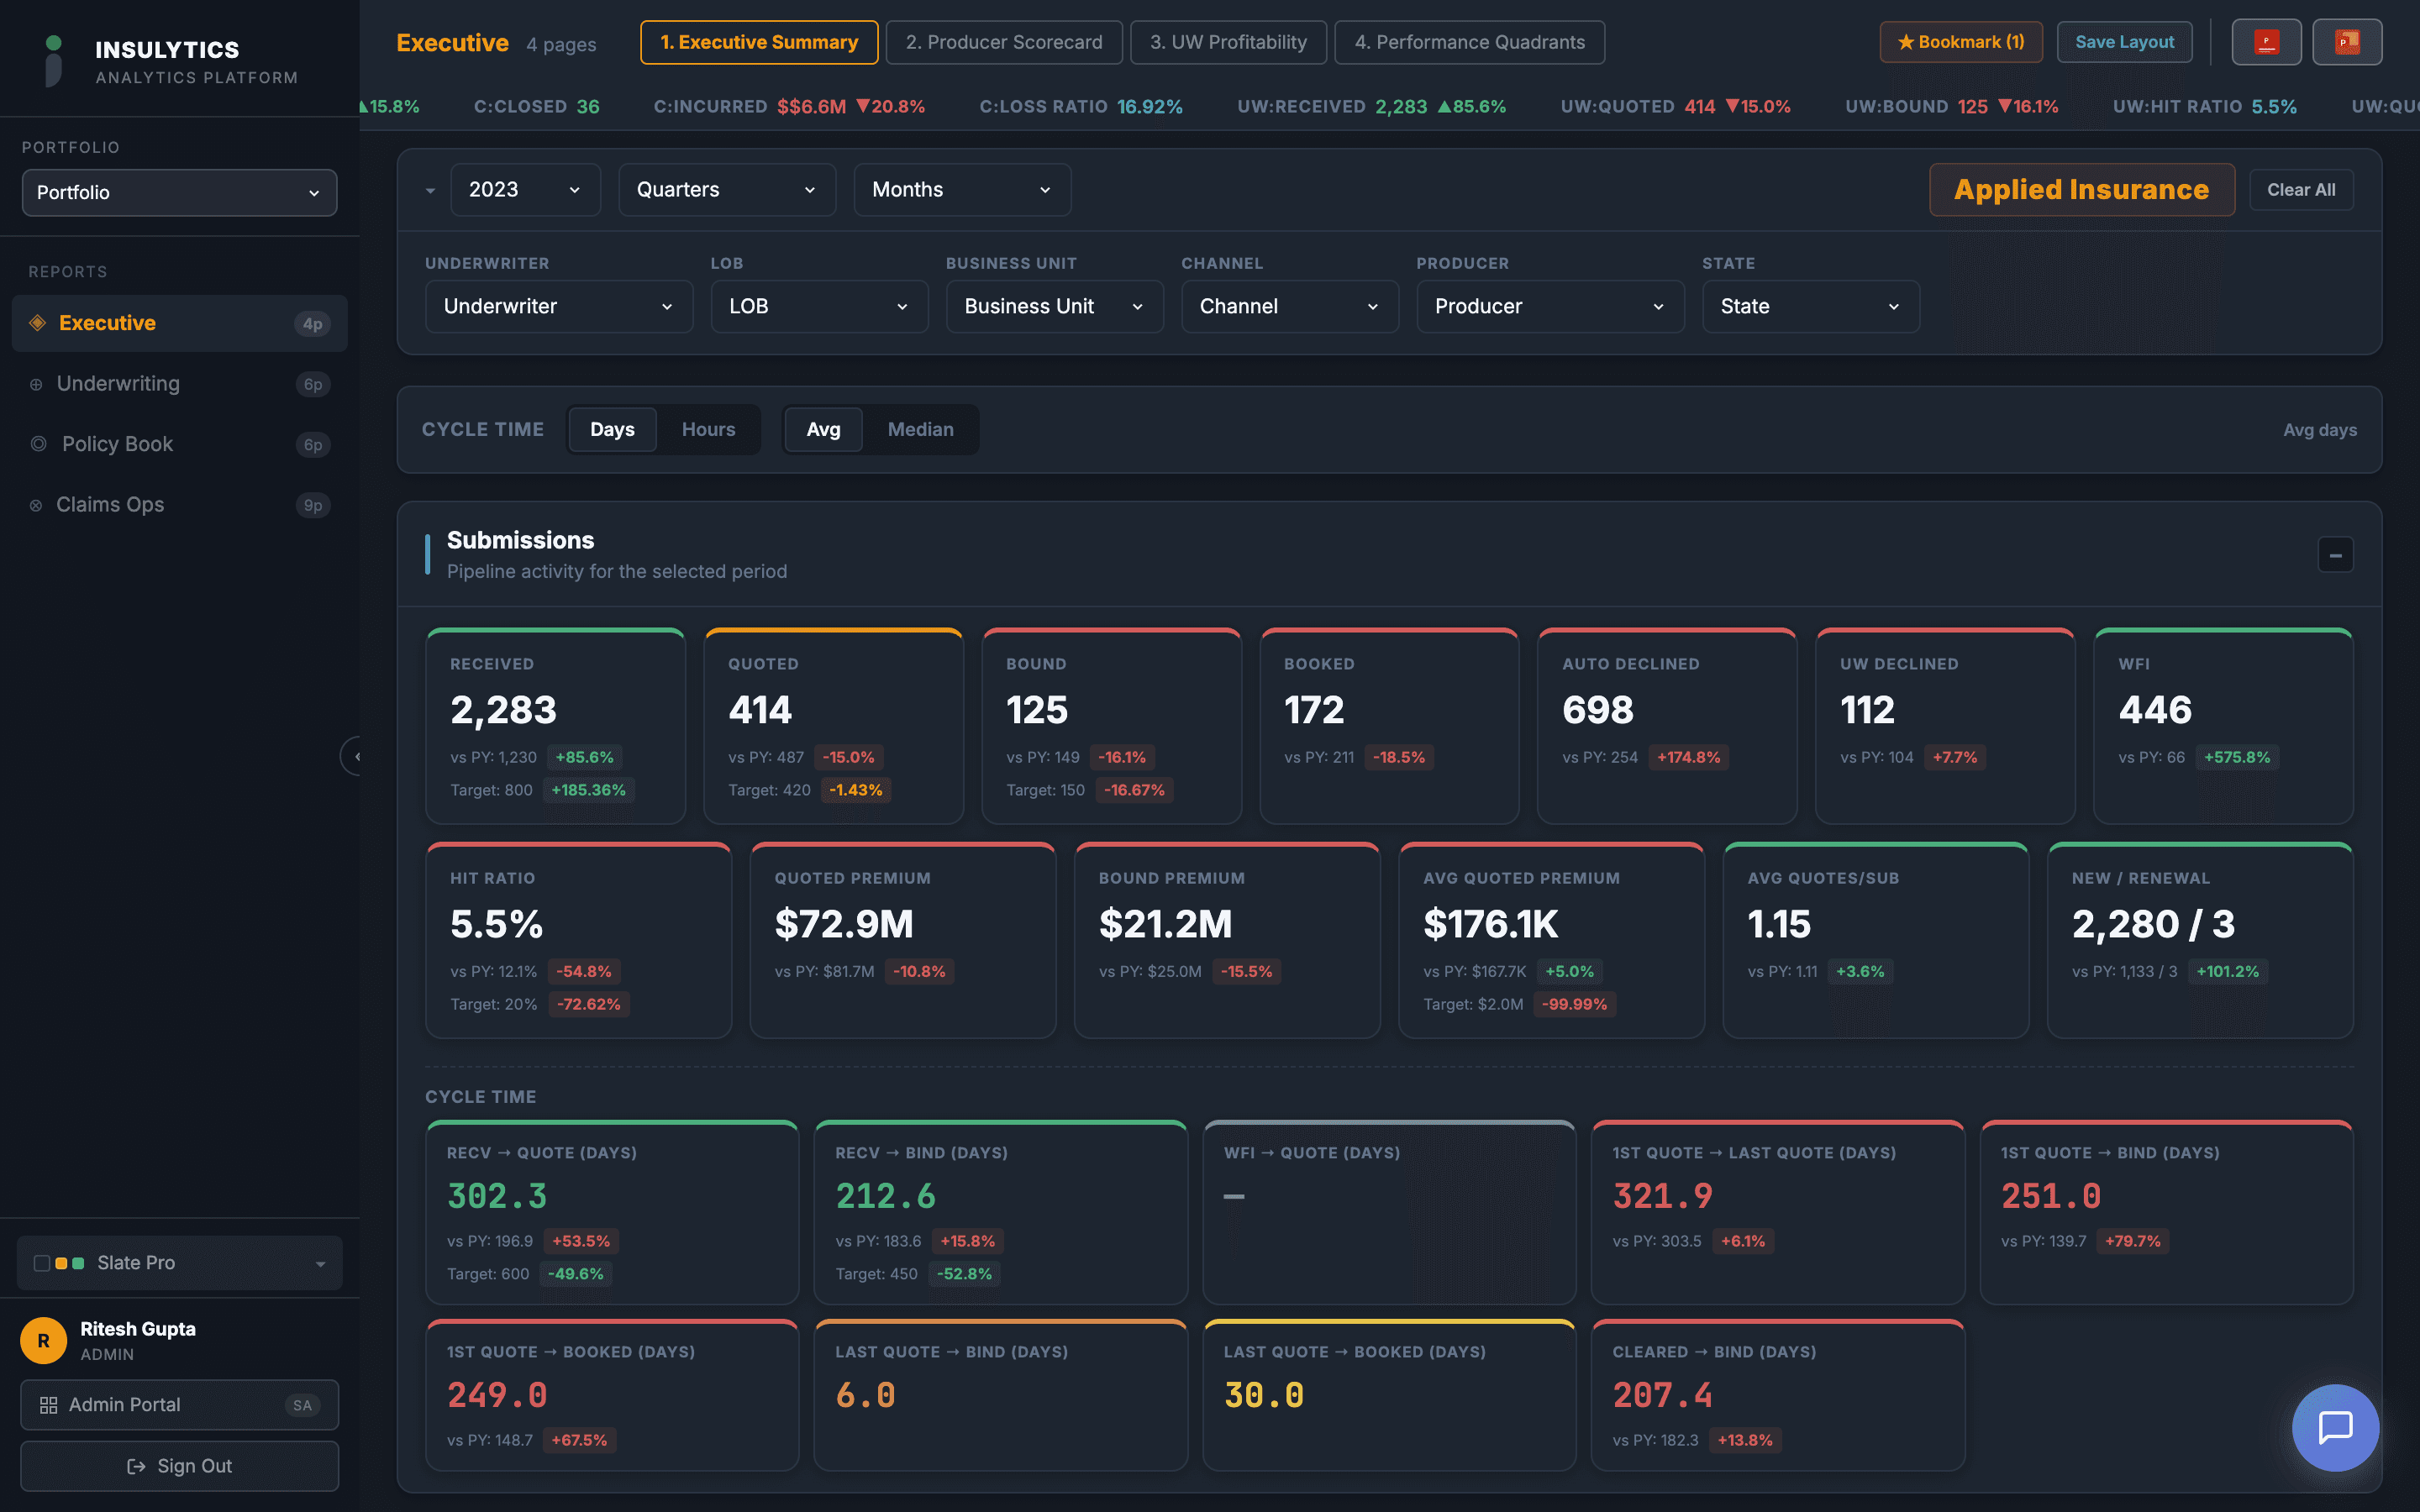Viewport: 2420px width, 1512px height.
Task: Open the 2023 year dropdown
Action: tap(525, 190)
